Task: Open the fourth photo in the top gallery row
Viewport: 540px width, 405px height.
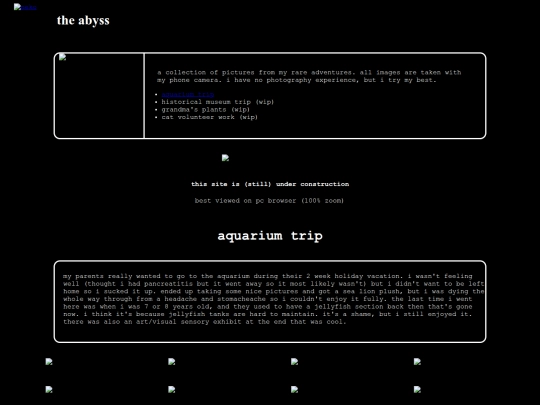Action: point(417,362)
